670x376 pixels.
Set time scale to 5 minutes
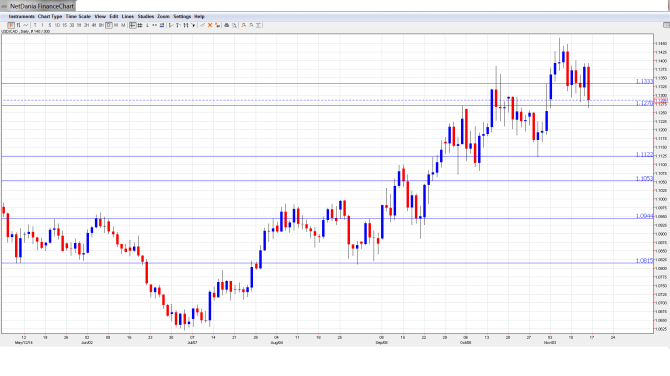pyautogui.click(x=50, y=25)
